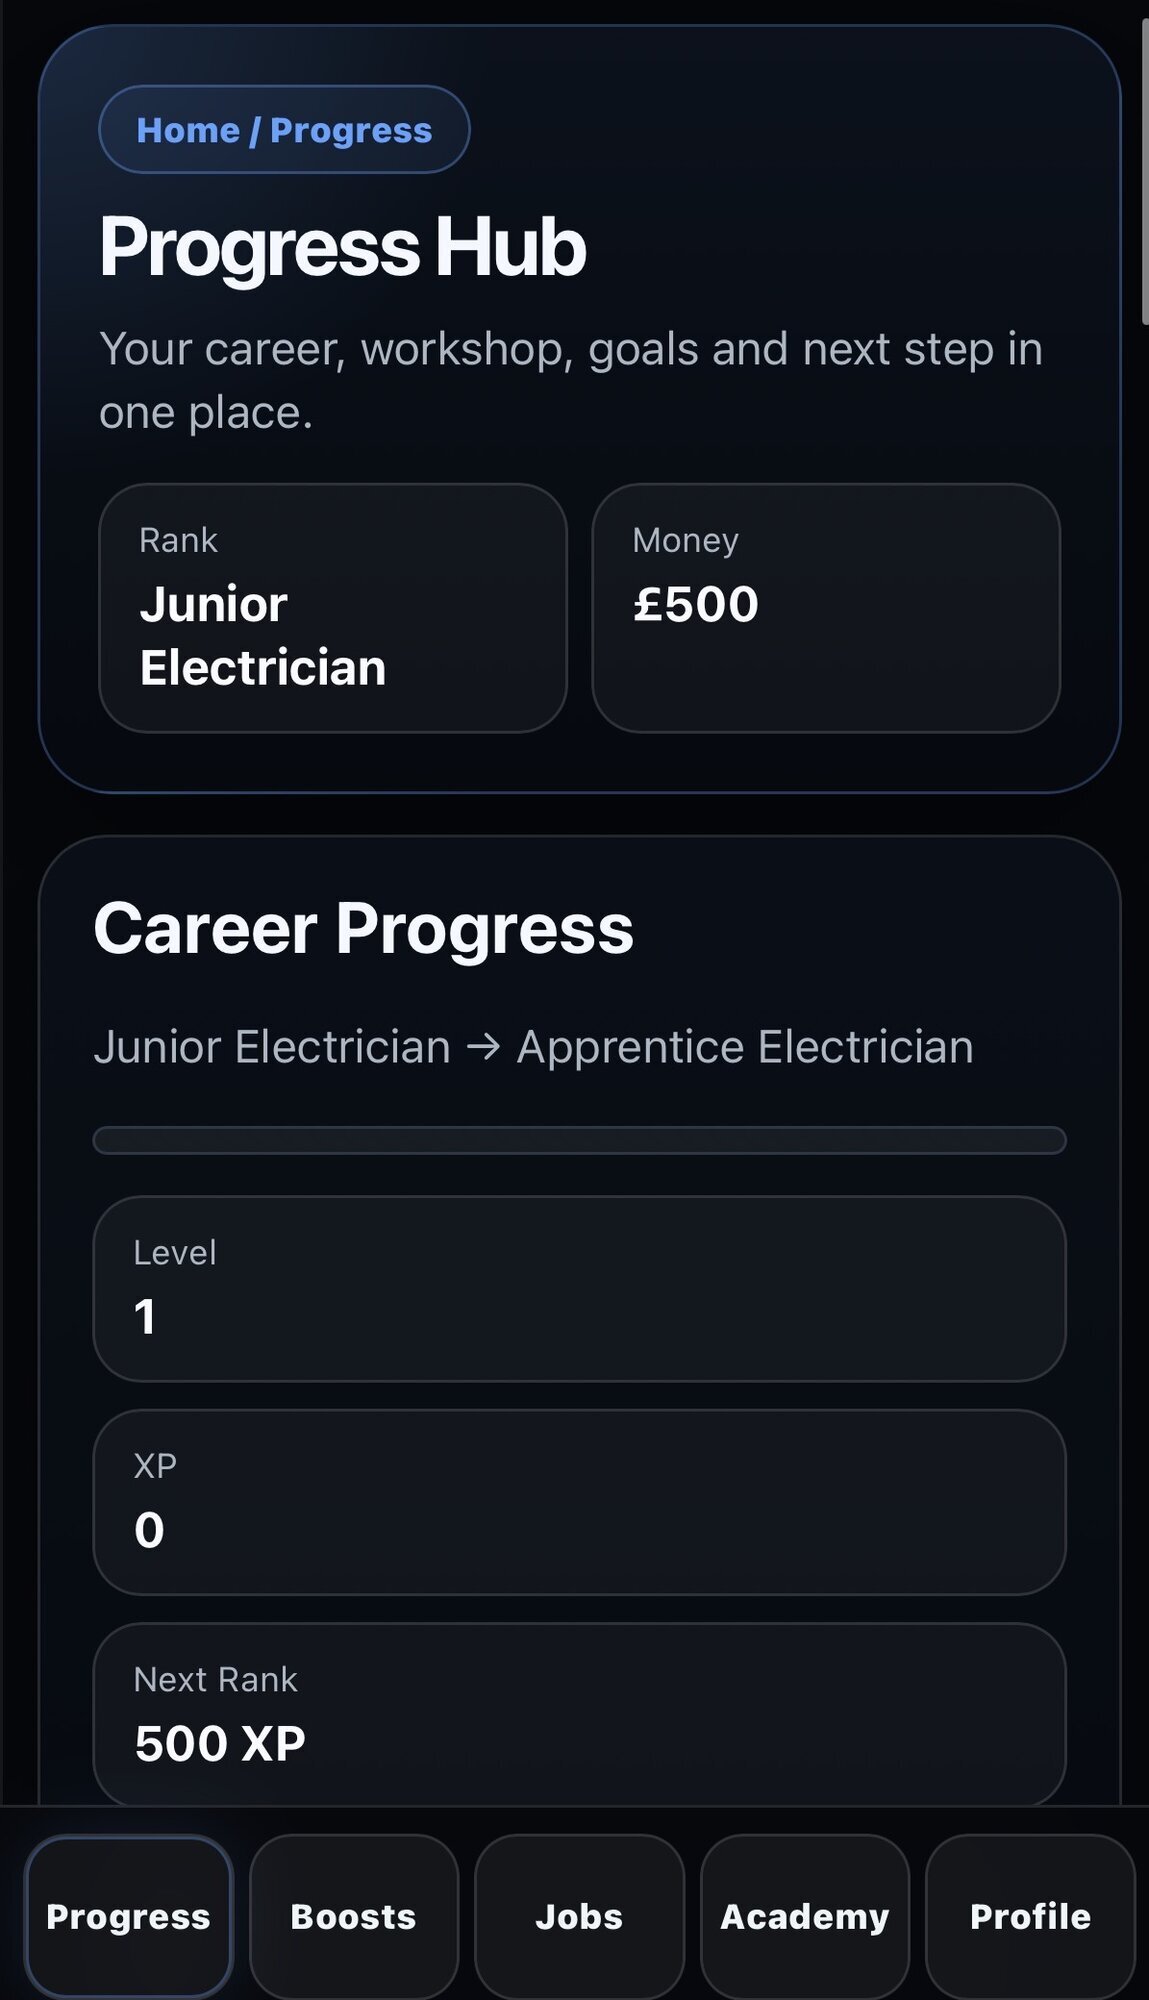Click the Home / Progress breadcrumb pill
Screen dimensions: 1149x2000
point(284,130)
